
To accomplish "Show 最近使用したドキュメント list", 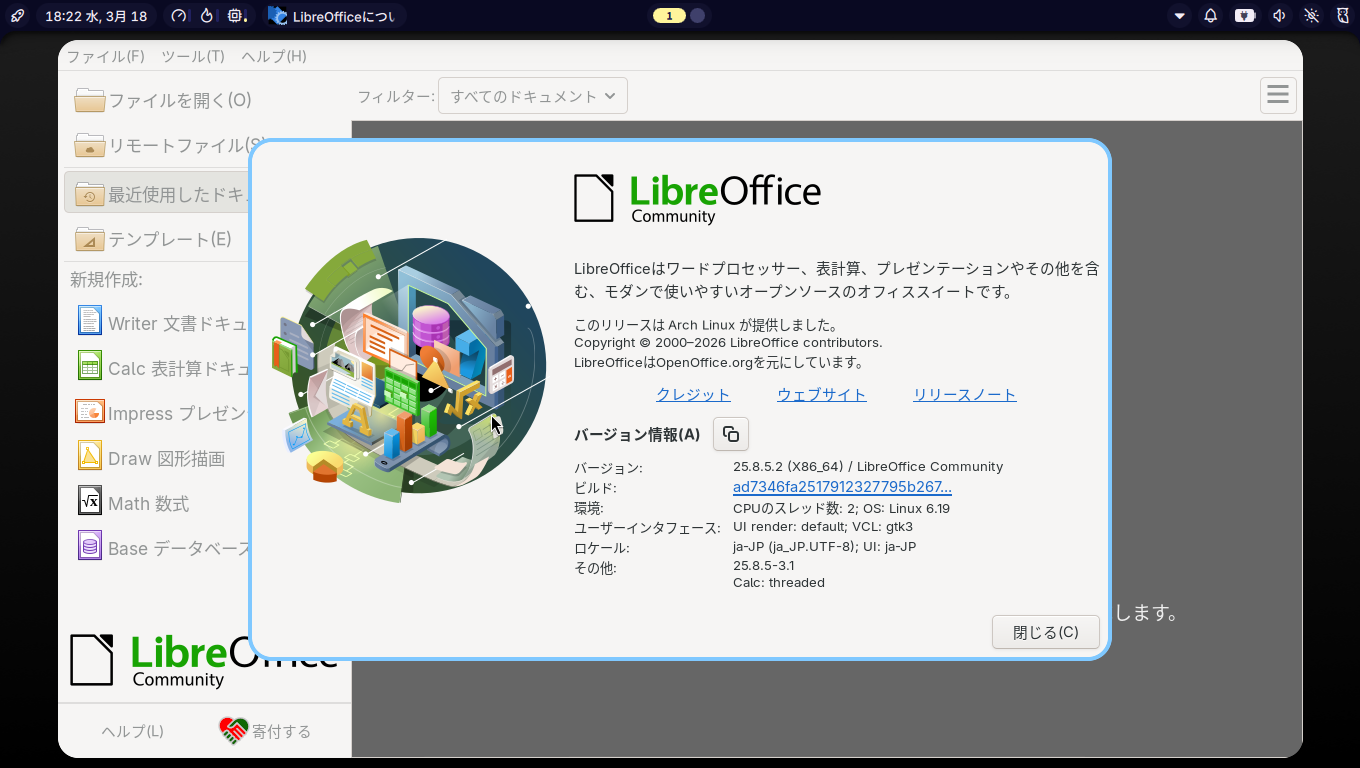I will click(x=157, y=194).
